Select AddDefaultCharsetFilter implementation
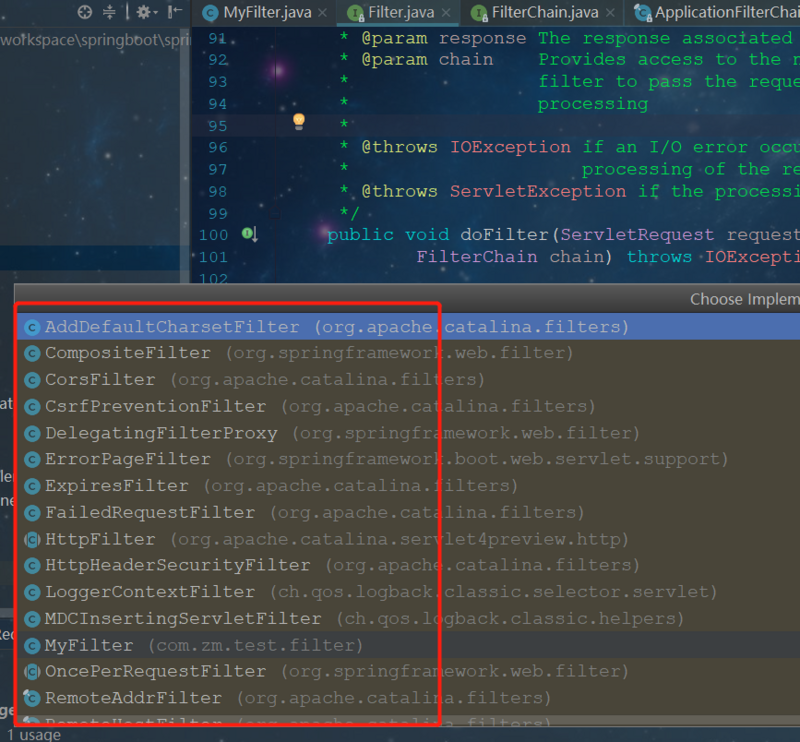The image size is (800, 742). tap(408, 327)
